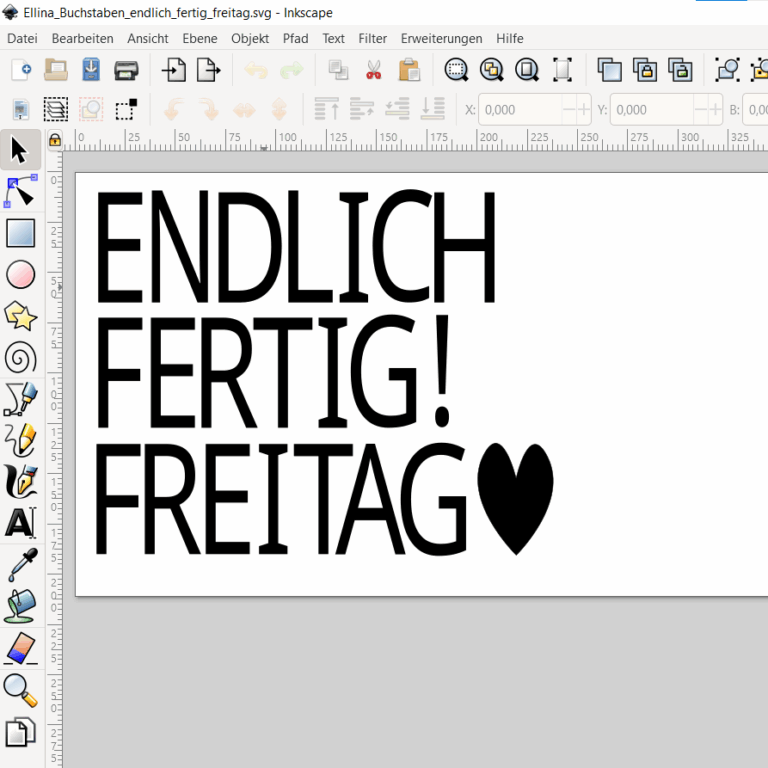Activate the Pencil freehand tool
The image size is (768, 768).
20,440
